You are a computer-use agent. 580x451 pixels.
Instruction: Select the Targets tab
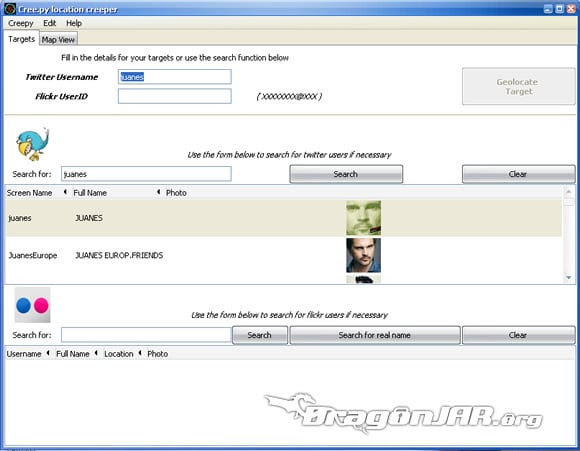(x=21, y=39)
